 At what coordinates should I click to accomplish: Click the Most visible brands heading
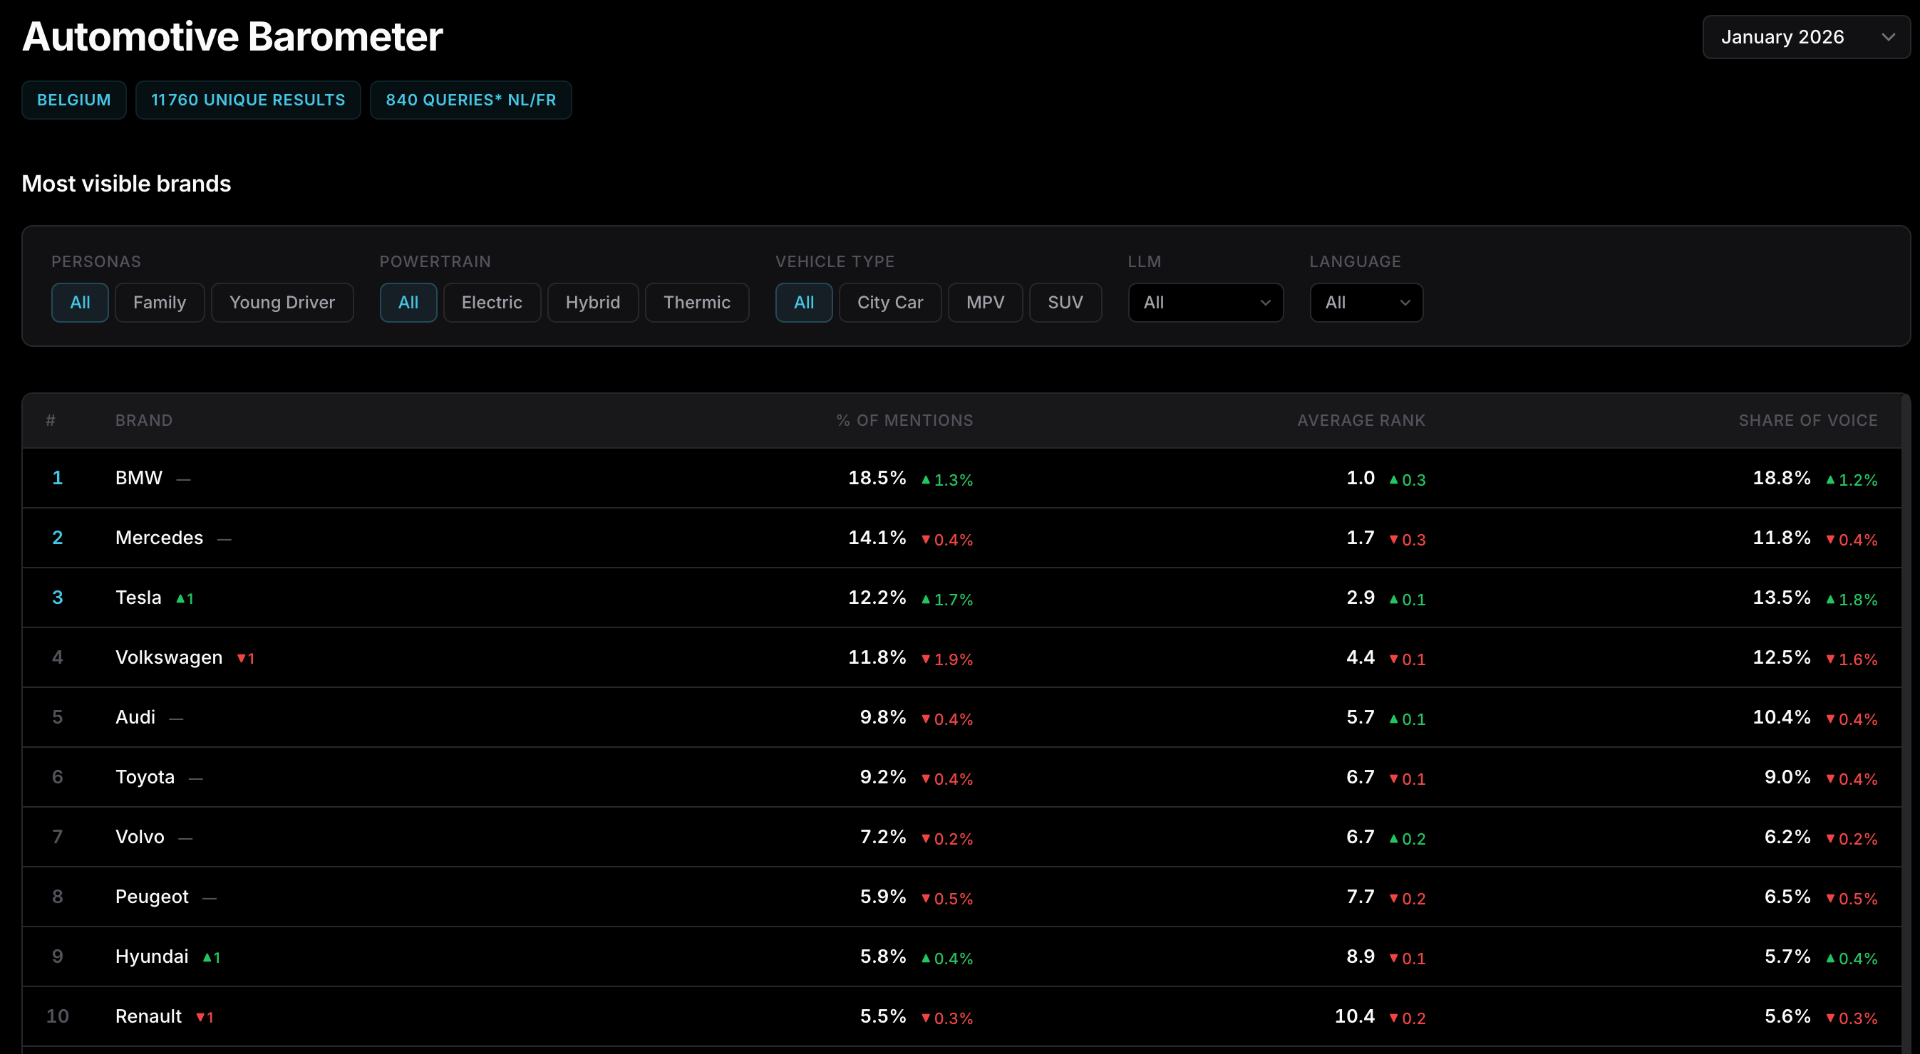(126, 184)
